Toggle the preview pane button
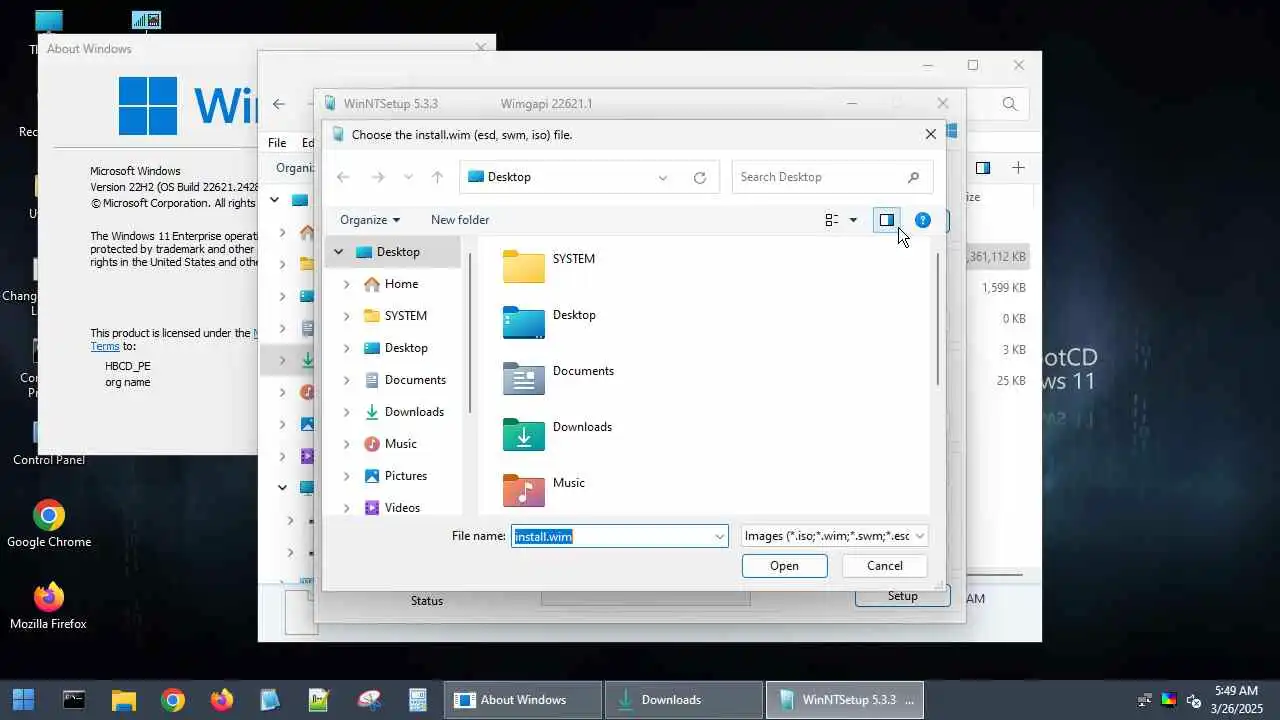Screen dimensions: 1280x720 (x=886, y=220)
